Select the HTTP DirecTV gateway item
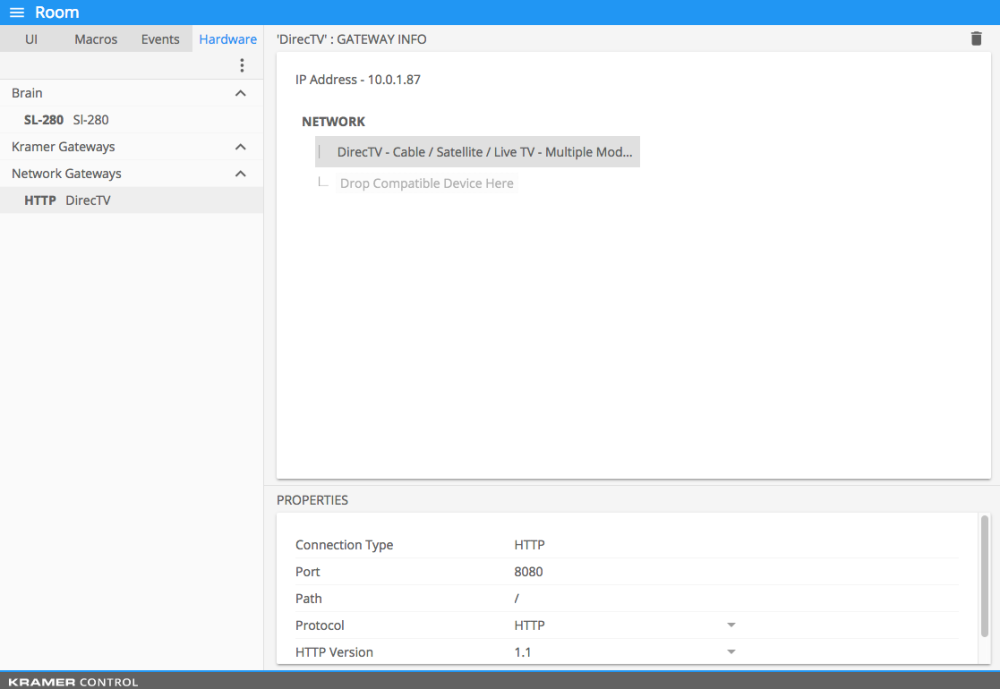The image size is (1000, 689). [x=131, y=200]
